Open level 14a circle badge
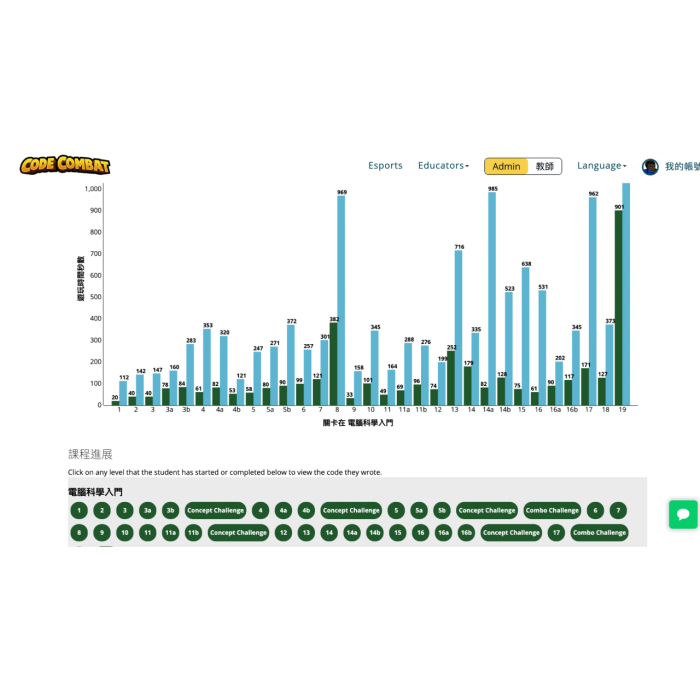This screenshot has width=700, height=700. (x=352, y=533)
